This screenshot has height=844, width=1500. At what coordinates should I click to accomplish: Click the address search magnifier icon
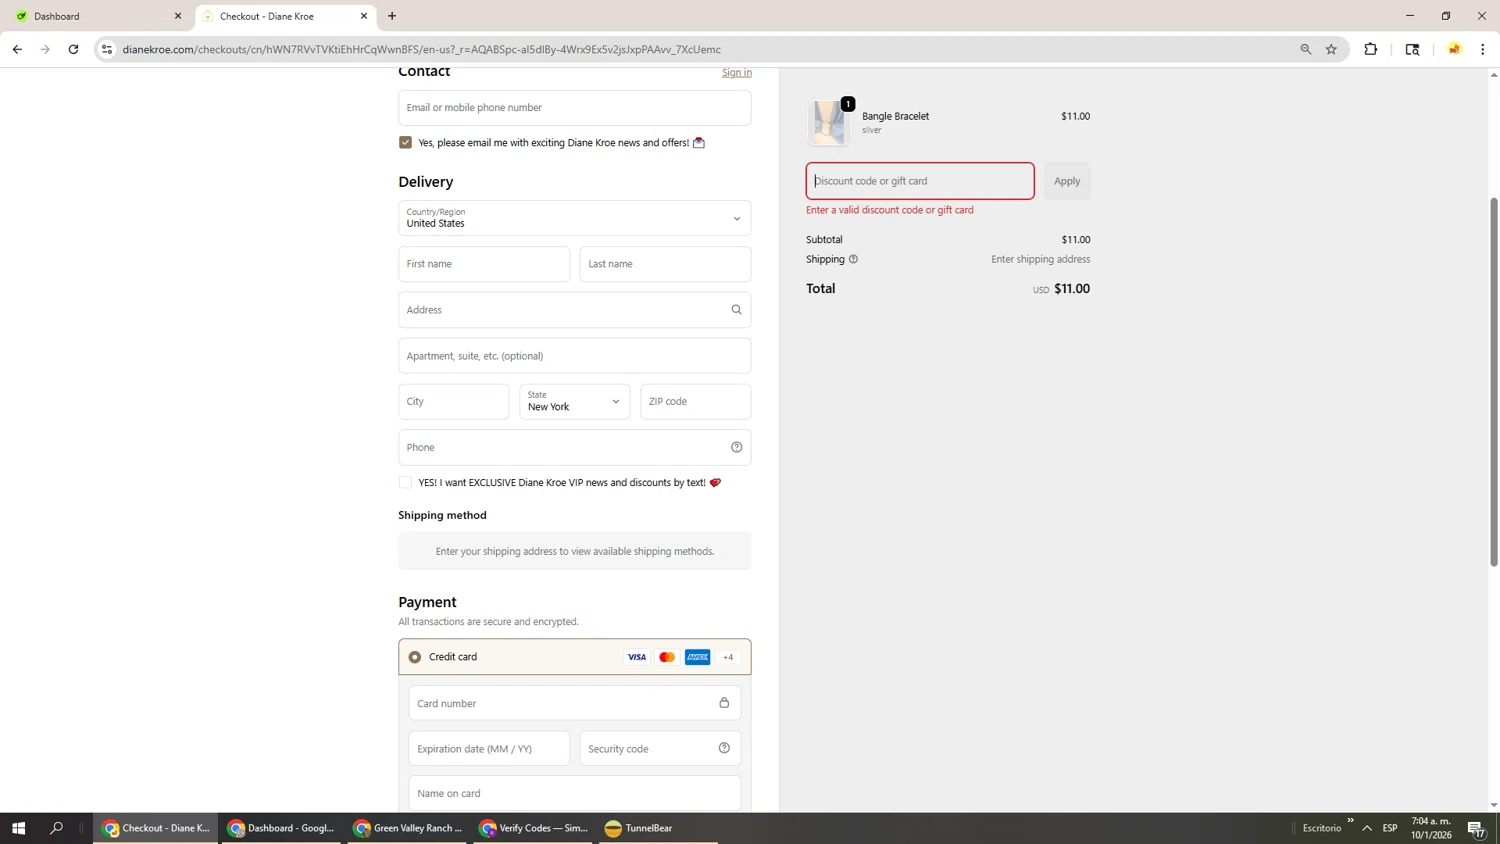[736, 310]
